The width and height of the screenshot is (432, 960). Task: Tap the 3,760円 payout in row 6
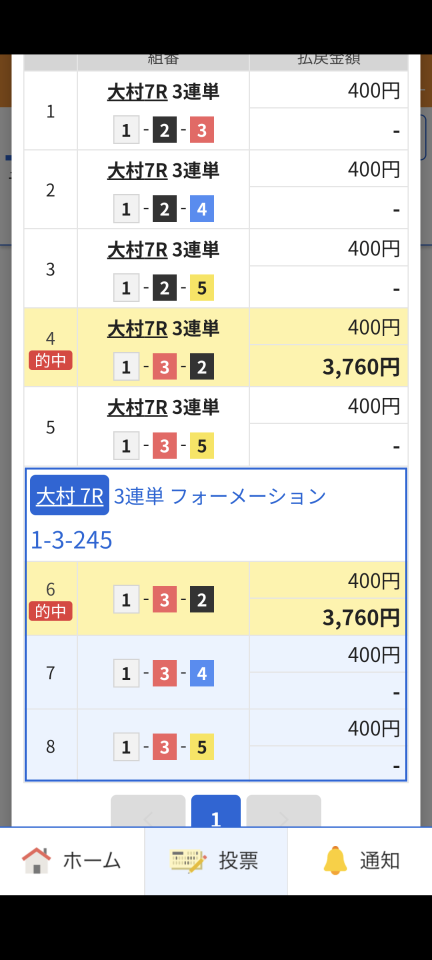click(x=361, y=618)
